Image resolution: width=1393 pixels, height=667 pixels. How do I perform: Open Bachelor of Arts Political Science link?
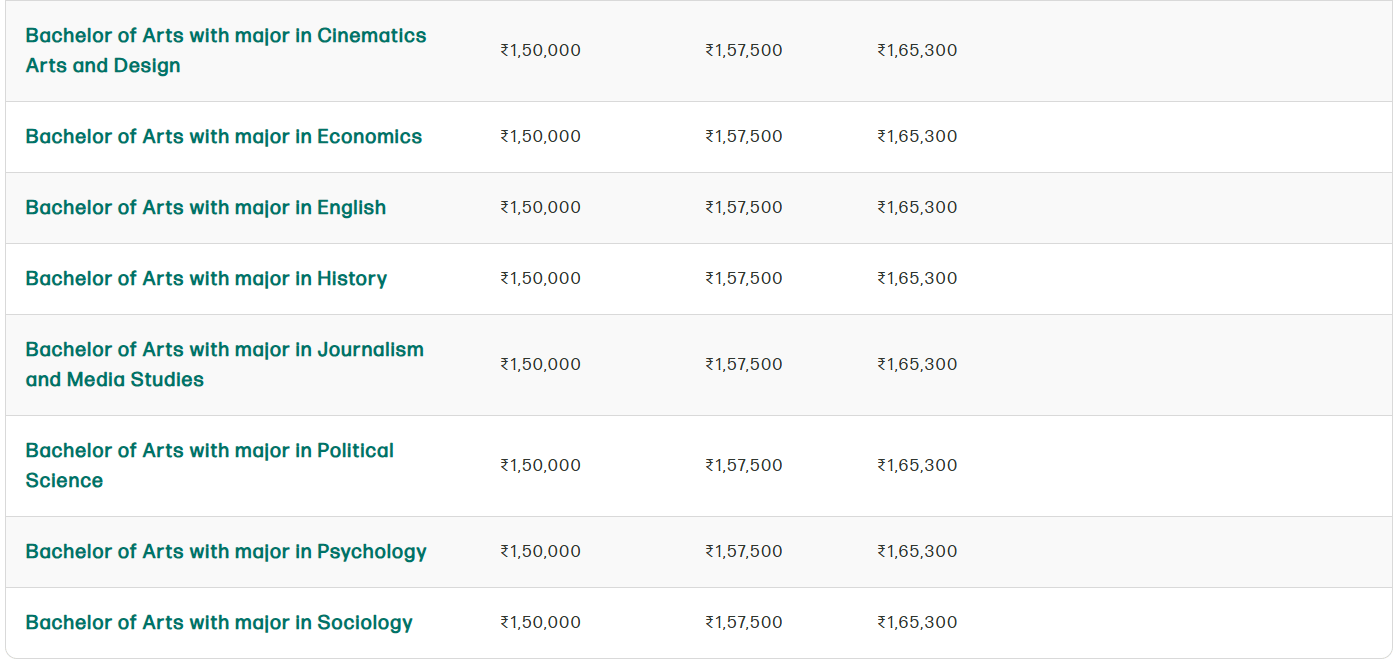(x=210, y=465)
